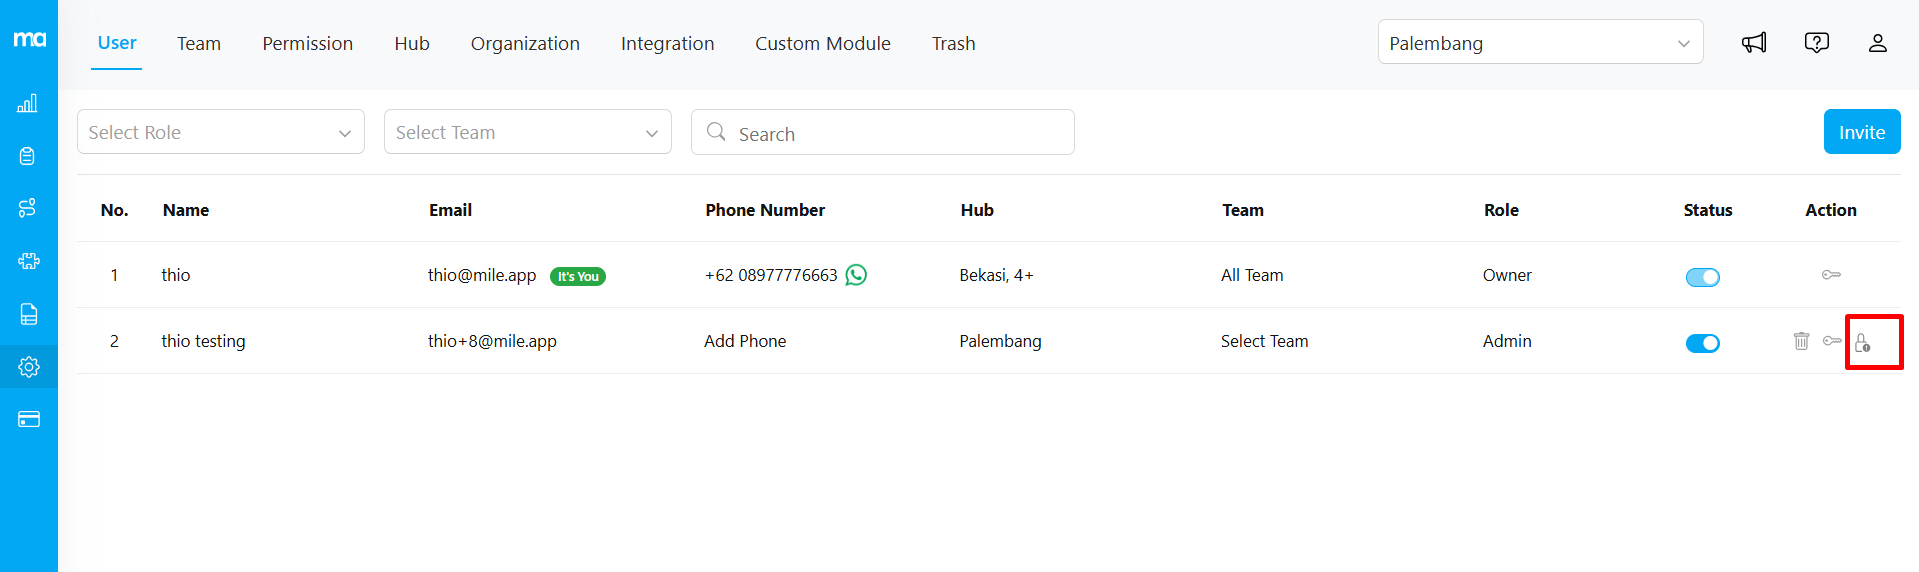The width and height of the screenshot is (1919, 572).
Task: Open the settings gear in sidebar
Action: [x=29, y=367]
